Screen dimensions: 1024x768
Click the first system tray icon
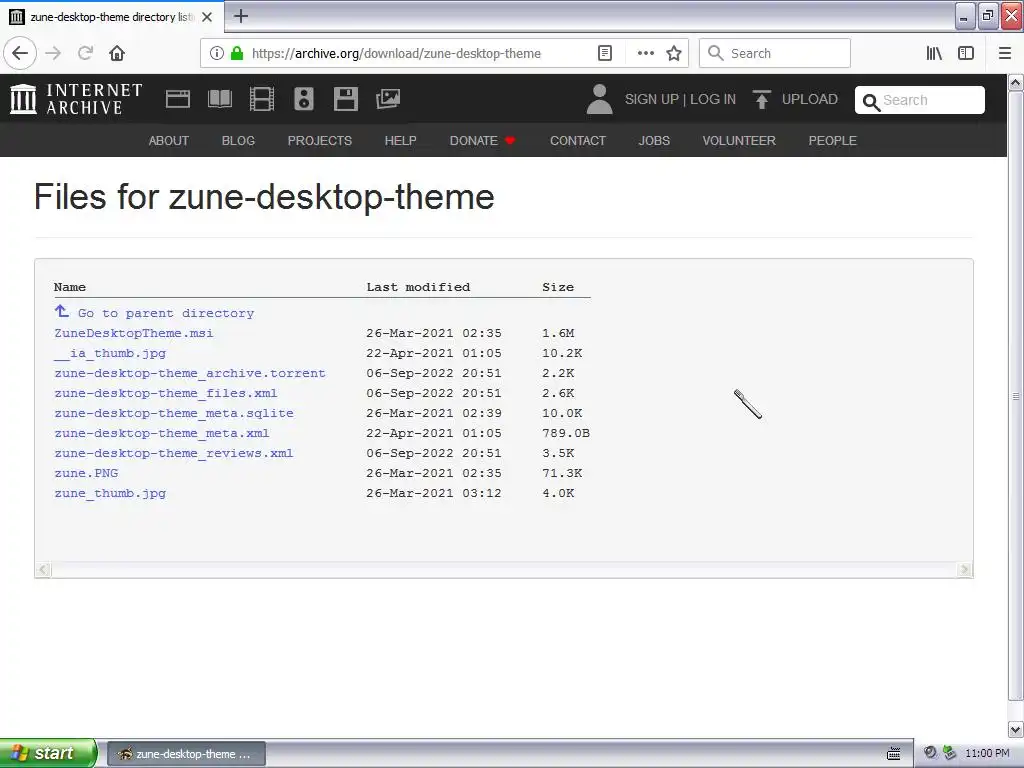tap(930, 753)
